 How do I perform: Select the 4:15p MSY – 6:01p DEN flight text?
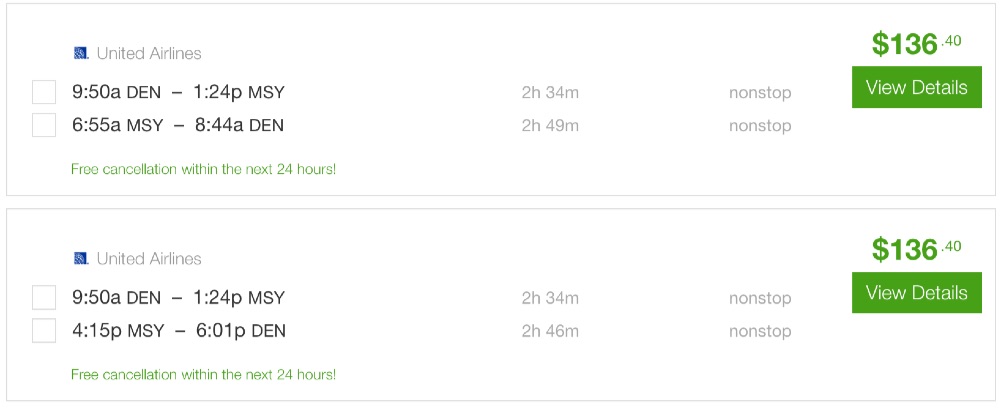pos(179,330)
